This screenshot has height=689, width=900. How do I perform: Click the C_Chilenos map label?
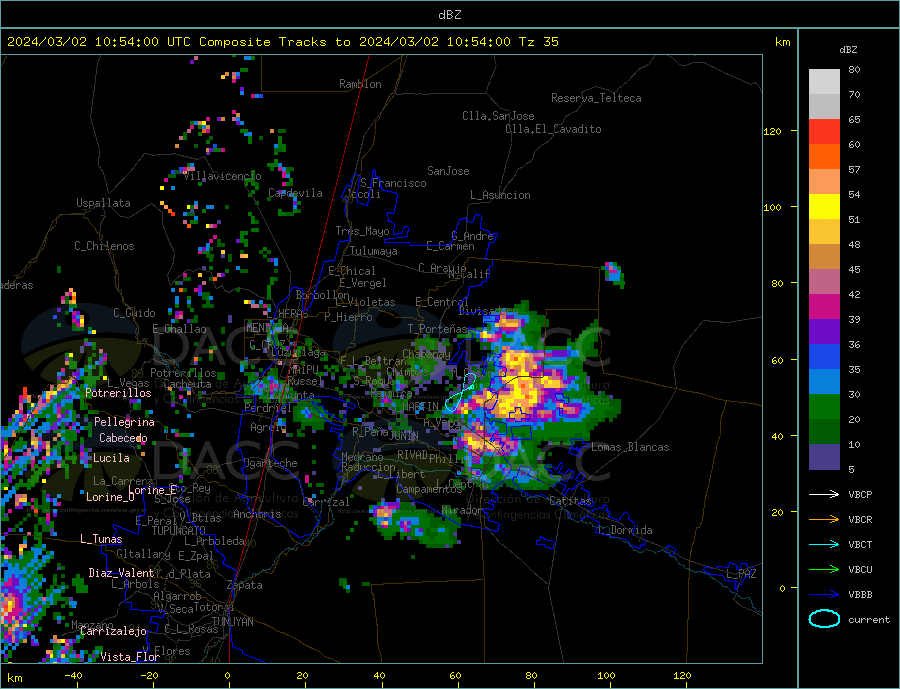104,246
